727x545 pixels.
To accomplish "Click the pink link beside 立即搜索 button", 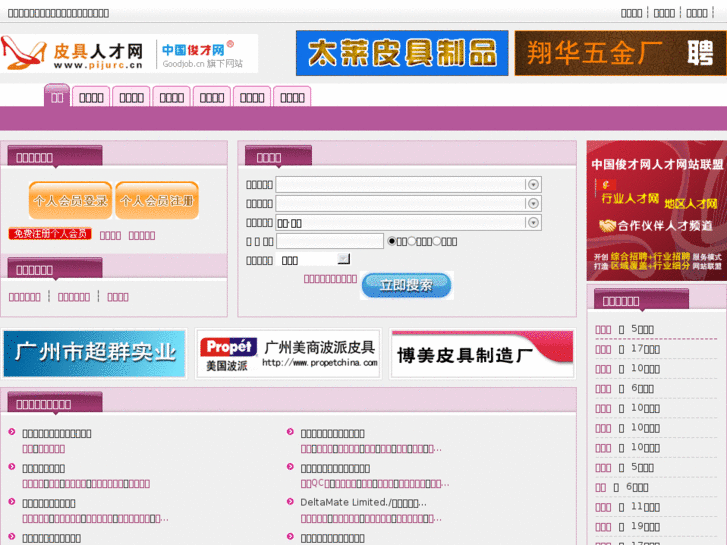I will (330, 279).
